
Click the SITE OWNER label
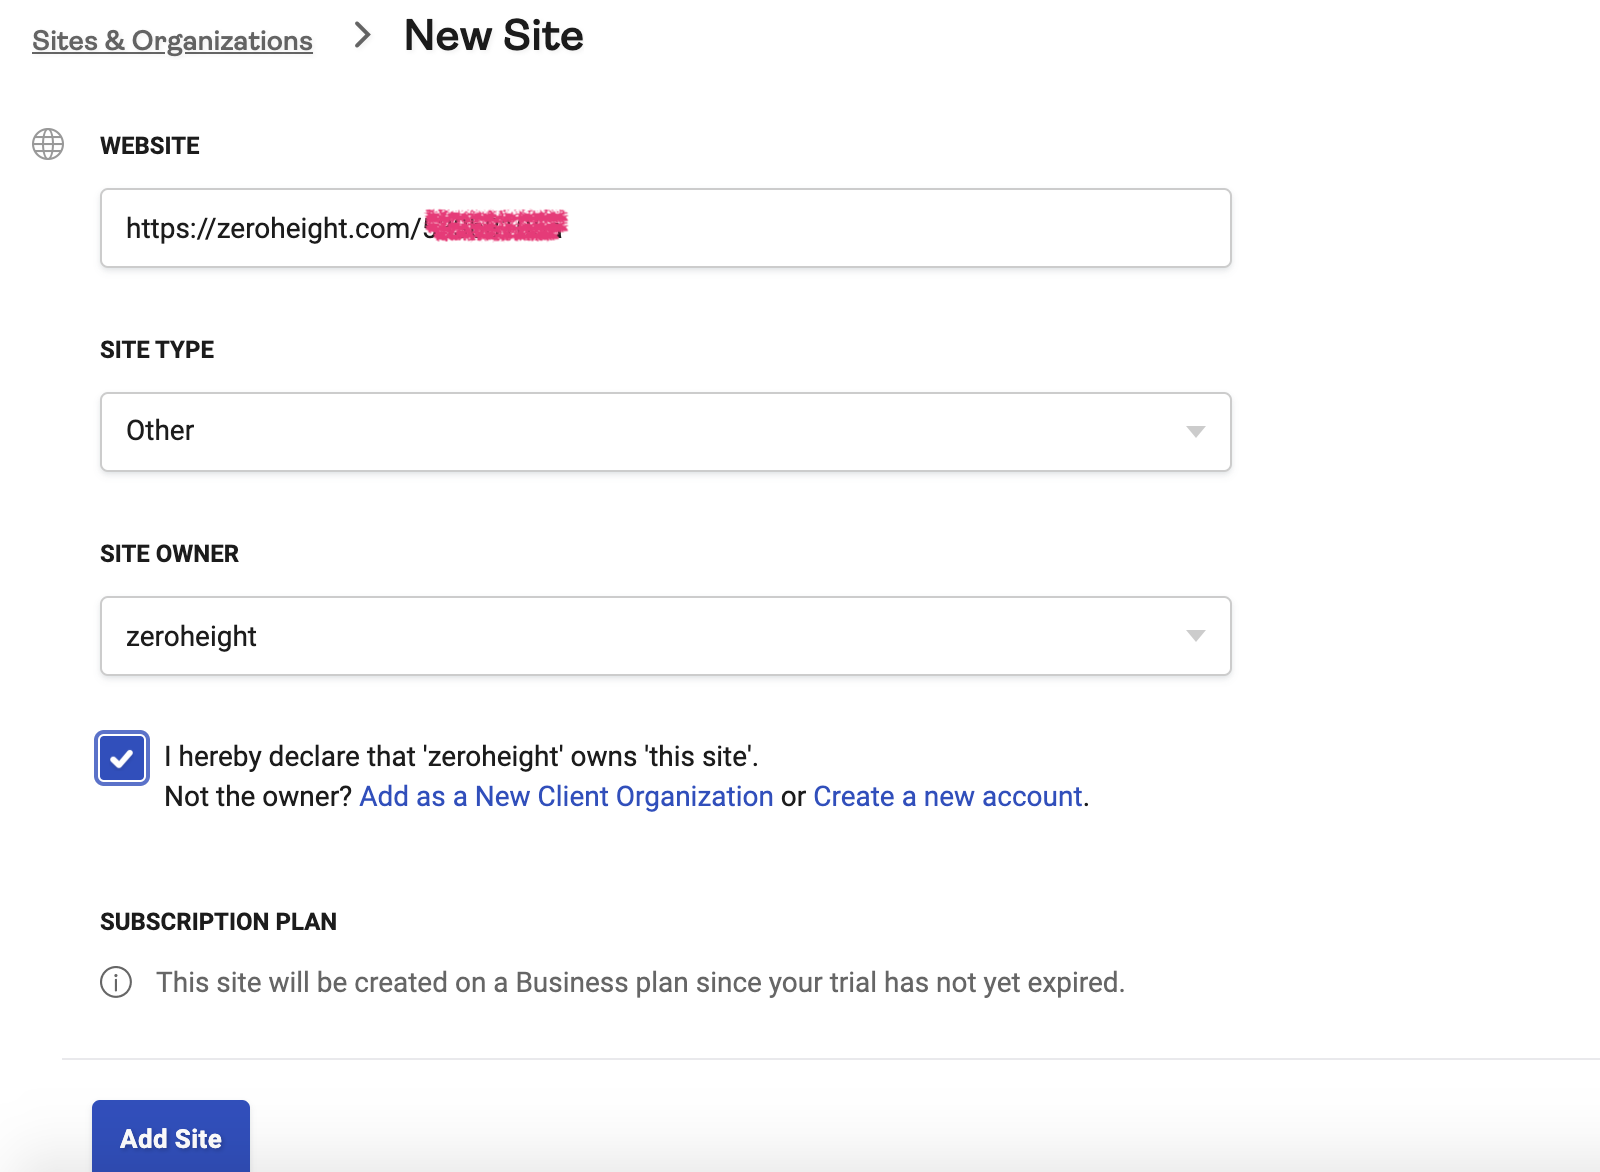[x=169, y=554]
